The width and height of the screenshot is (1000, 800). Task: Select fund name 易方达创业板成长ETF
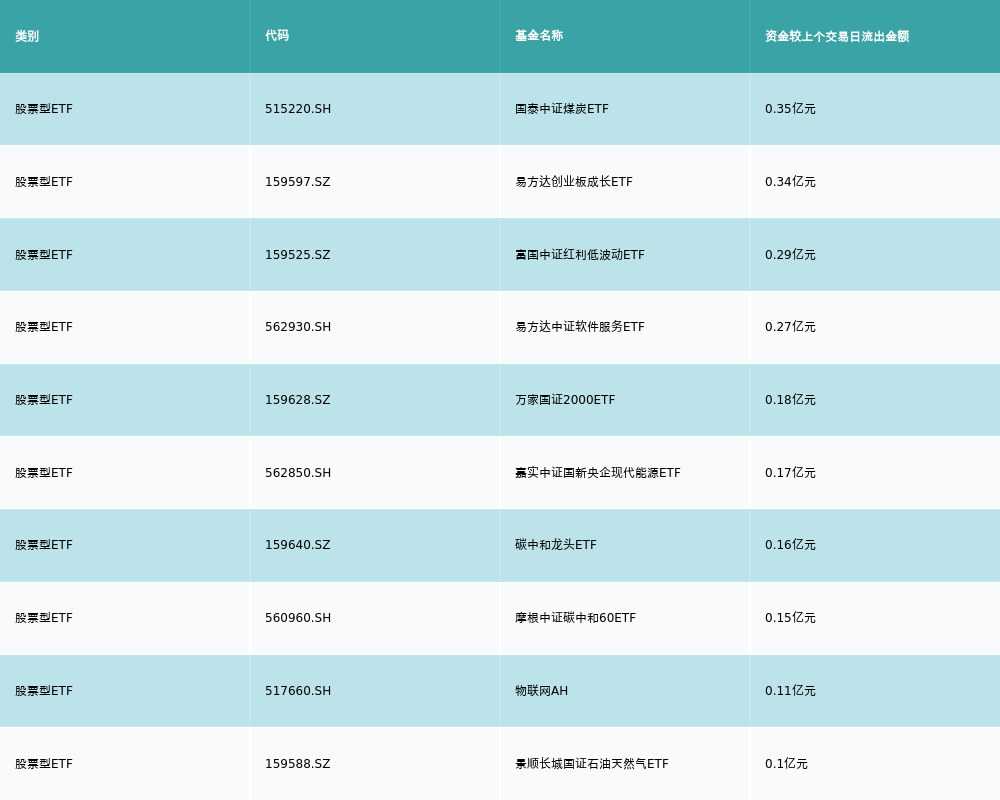point(574,182)
